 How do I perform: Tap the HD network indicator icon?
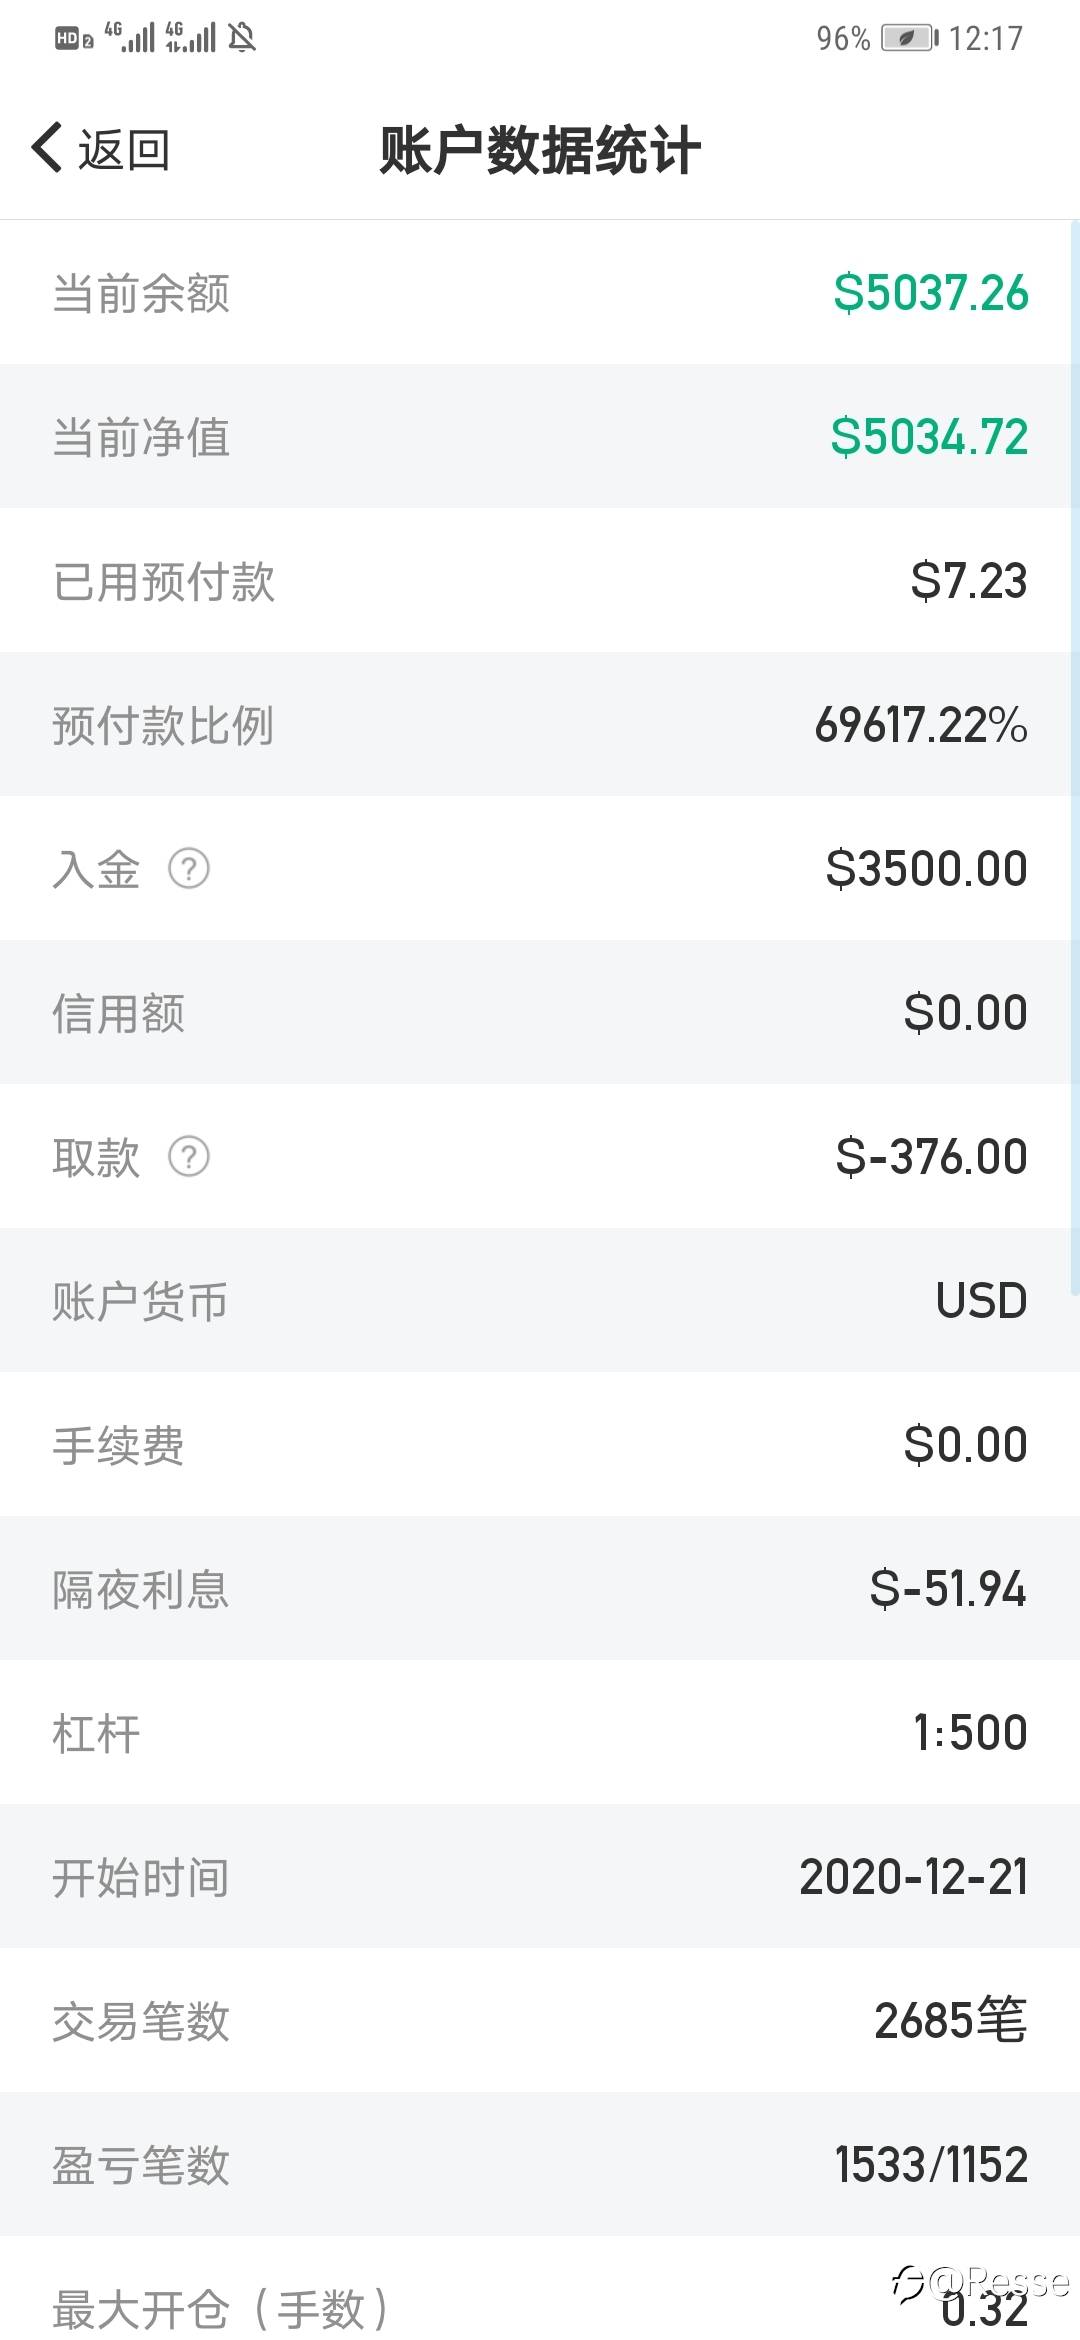[74, 39]
